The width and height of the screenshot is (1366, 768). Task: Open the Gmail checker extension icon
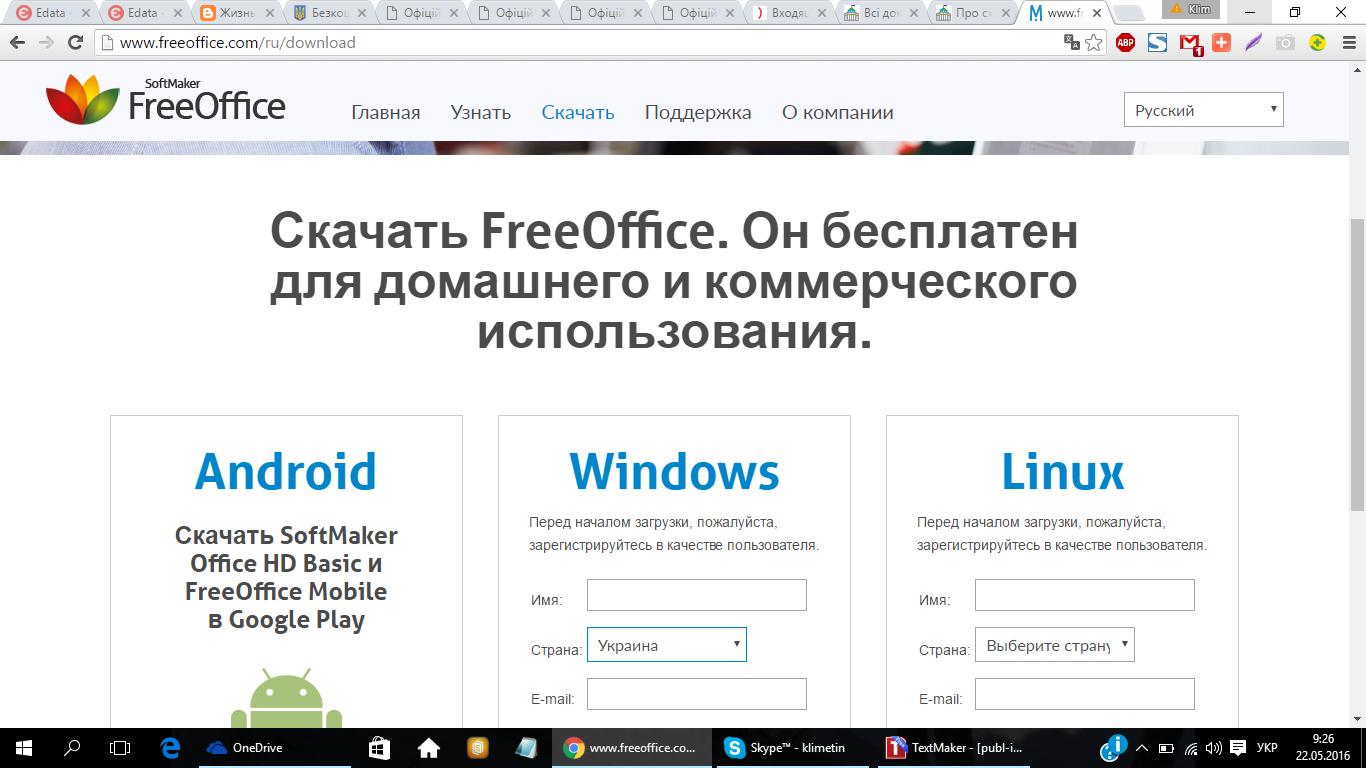(1190, 44)
